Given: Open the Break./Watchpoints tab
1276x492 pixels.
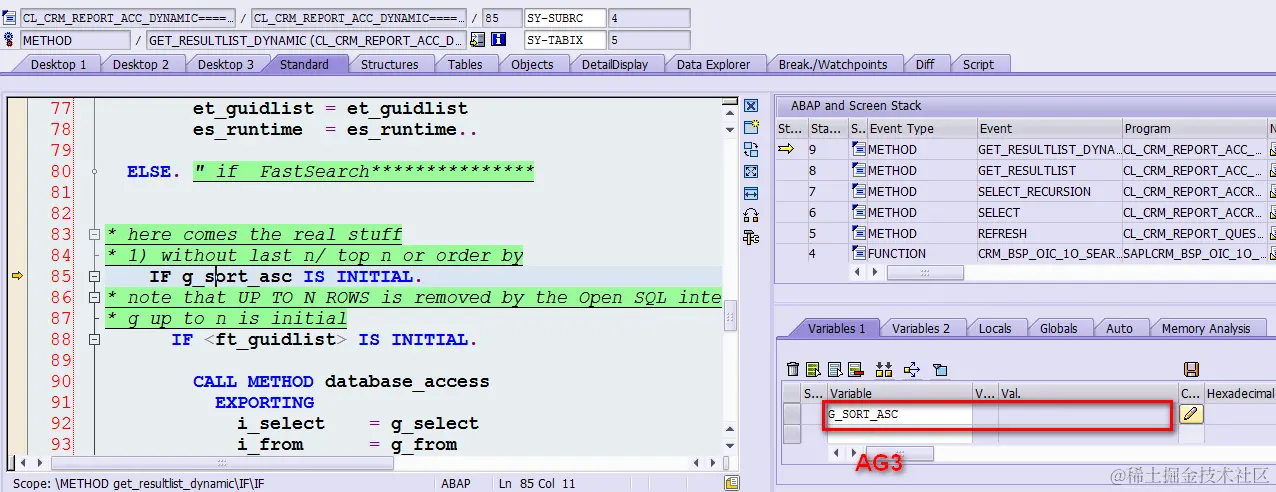Looking at the screenshot, I should (x=833, y=64).
